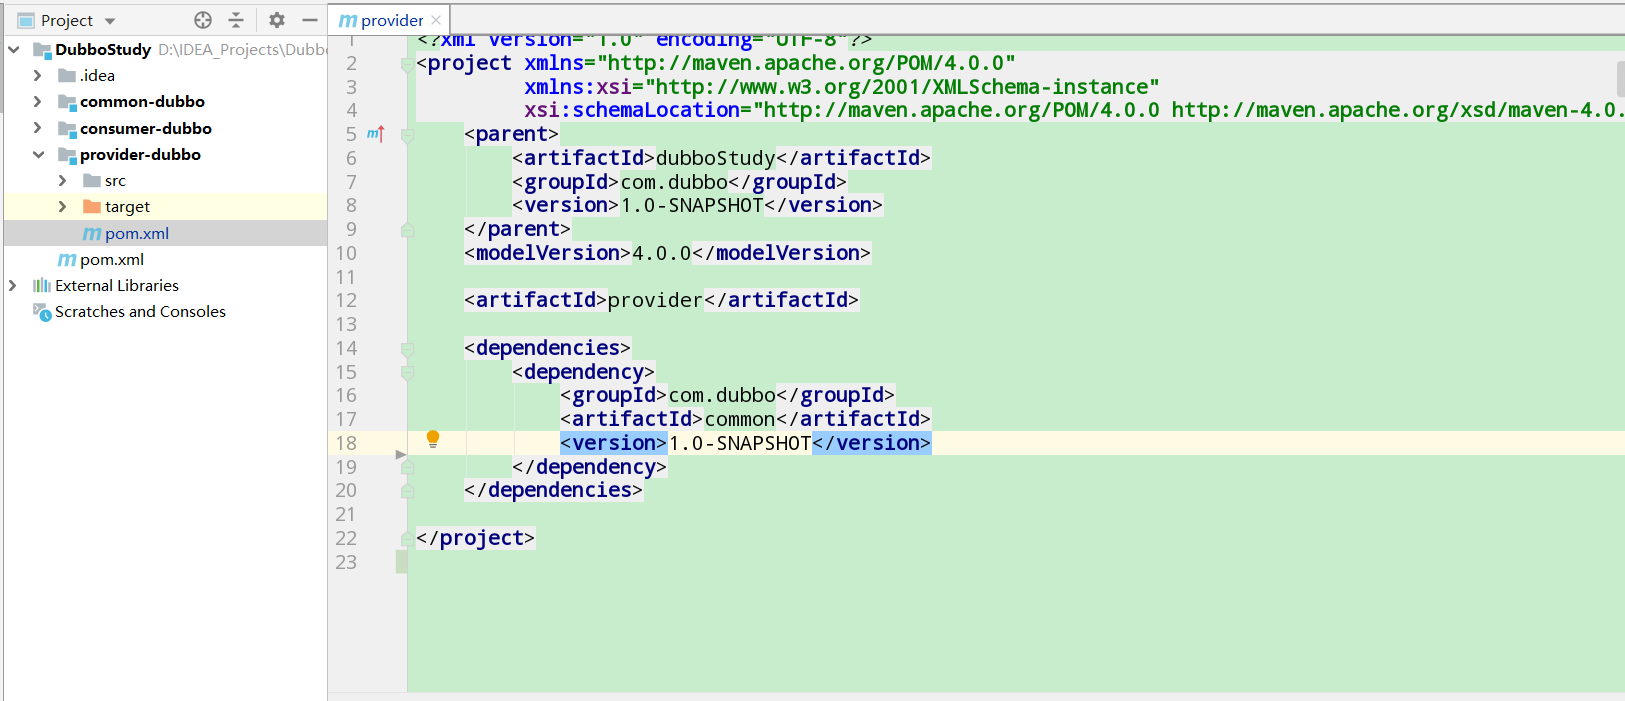Fold the dependencies block at line 14

[x=407, y=349]
